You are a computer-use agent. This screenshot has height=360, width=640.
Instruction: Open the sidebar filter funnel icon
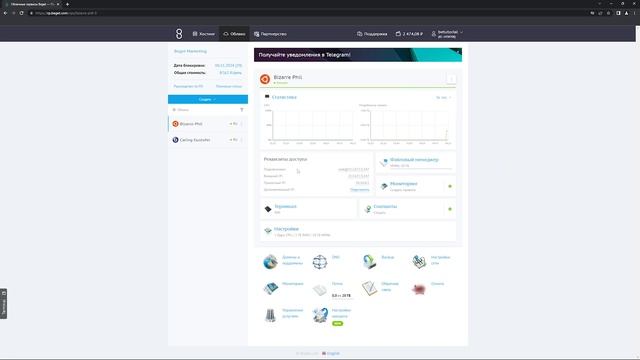click(x=242, y=110)
